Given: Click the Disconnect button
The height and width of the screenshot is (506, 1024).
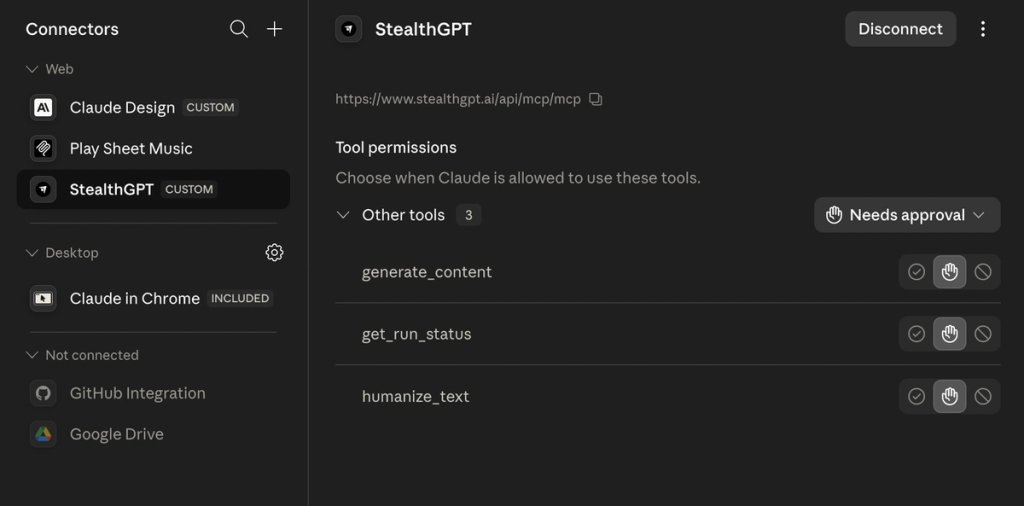Looking at the screenshot, I should (901, 29).
